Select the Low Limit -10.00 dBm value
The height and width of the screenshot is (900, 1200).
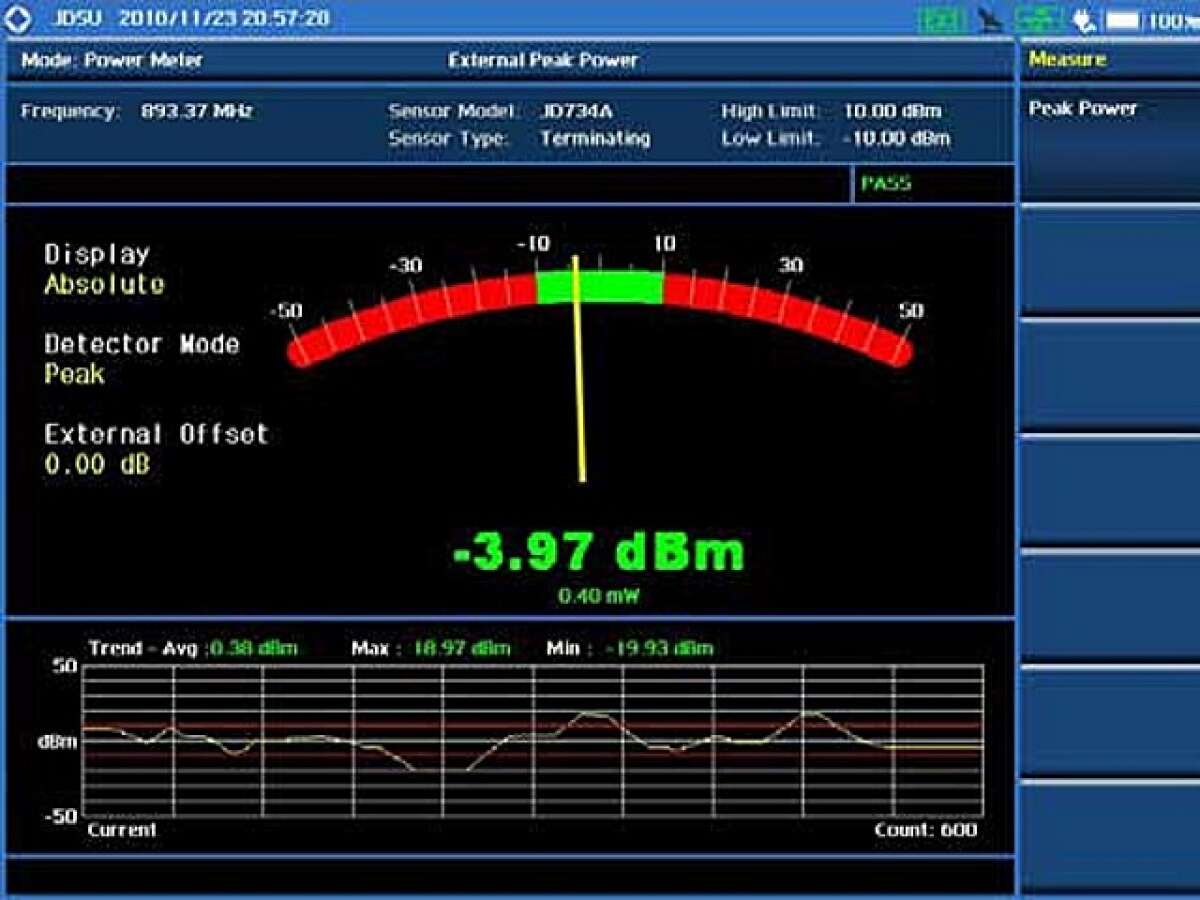[896, 139]
